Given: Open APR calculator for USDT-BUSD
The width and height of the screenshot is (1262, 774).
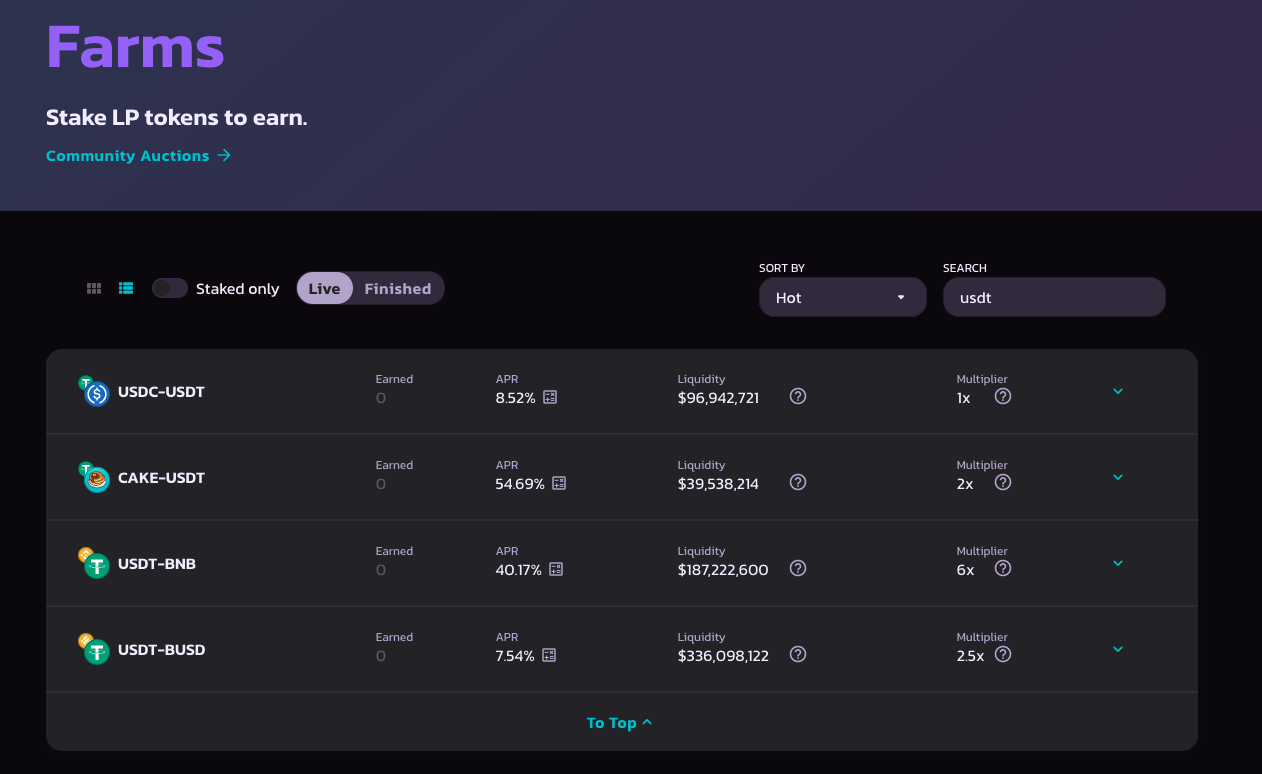Looking at the screenshot, I should coord(549,655).
